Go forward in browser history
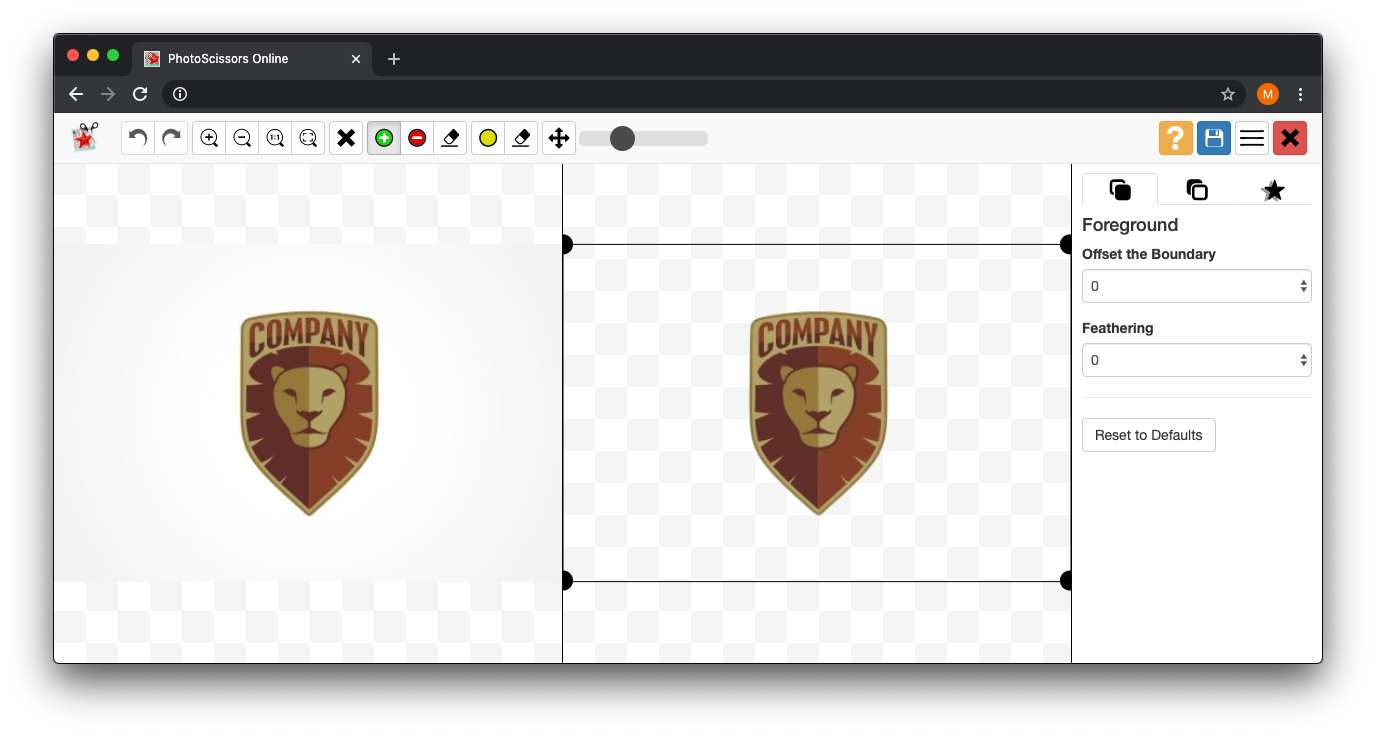The width and height of the screenshot is (1375, 732). coord(108,94)
